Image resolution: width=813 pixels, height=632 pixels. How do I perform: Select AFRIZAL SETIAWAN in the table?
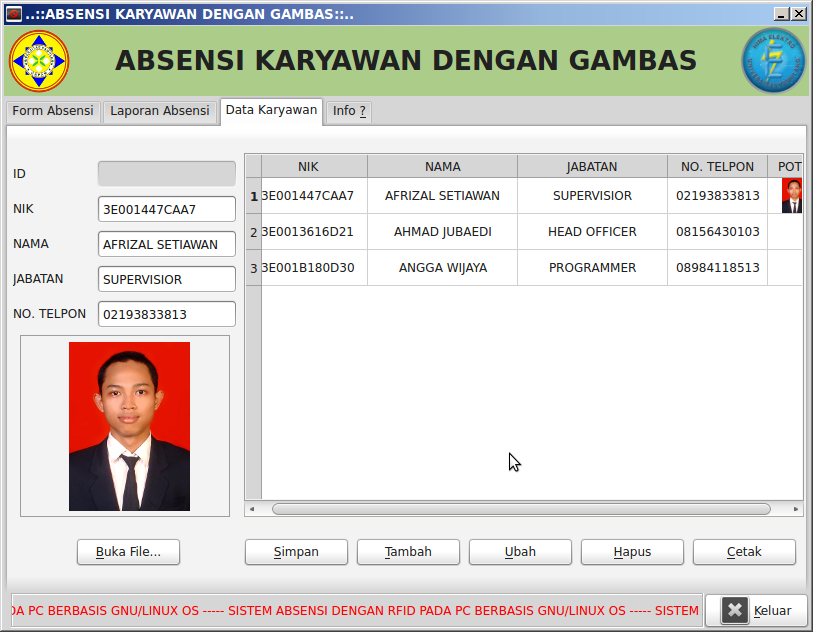(442, 196)
